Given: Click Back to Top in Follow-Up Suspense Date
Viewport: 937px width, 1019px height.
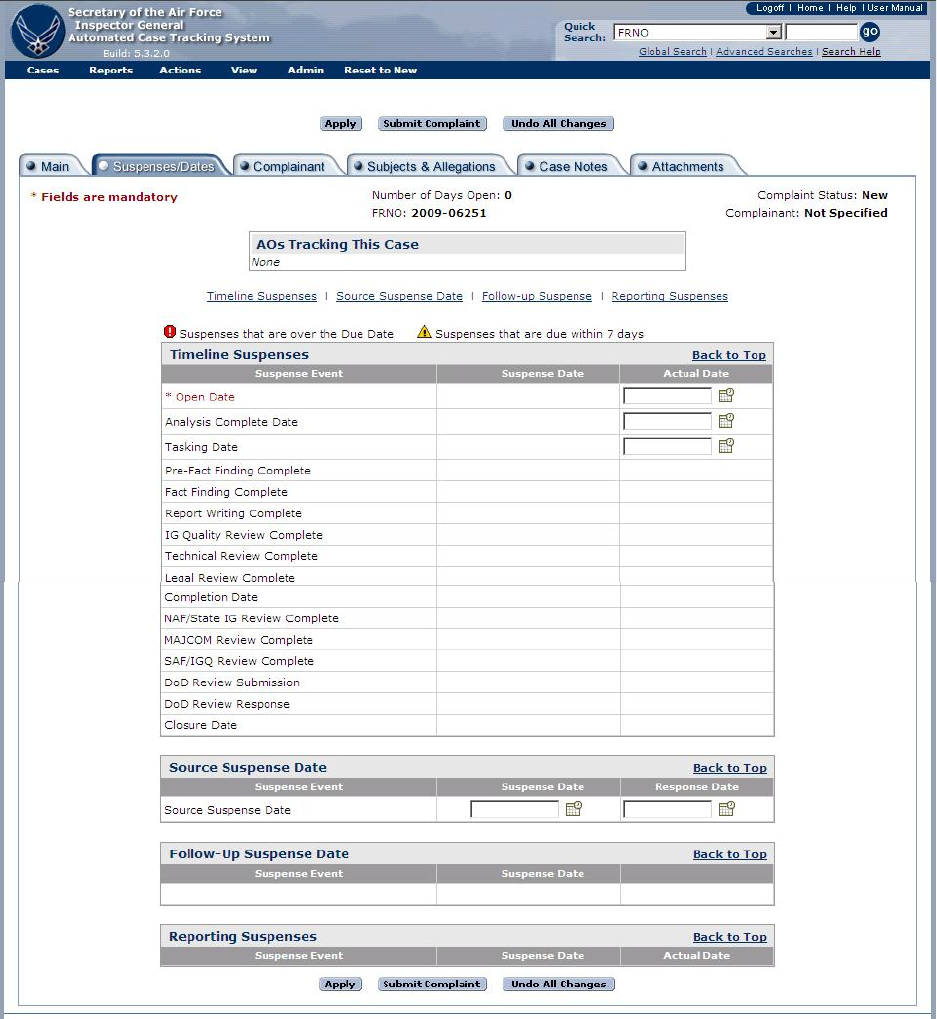Looking at the screenshot, I should pyautogui.click(x=730, y=854).
